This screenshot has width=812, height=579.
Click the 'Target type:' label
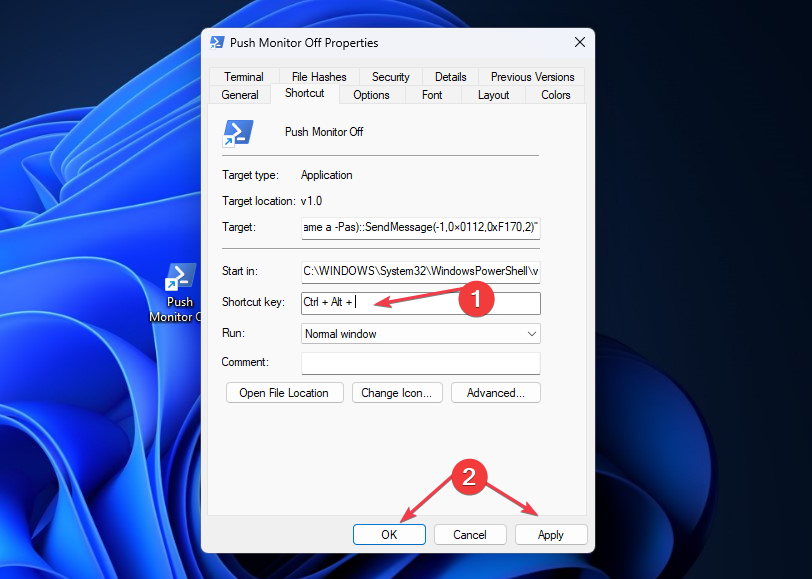[x=250, y=175]
